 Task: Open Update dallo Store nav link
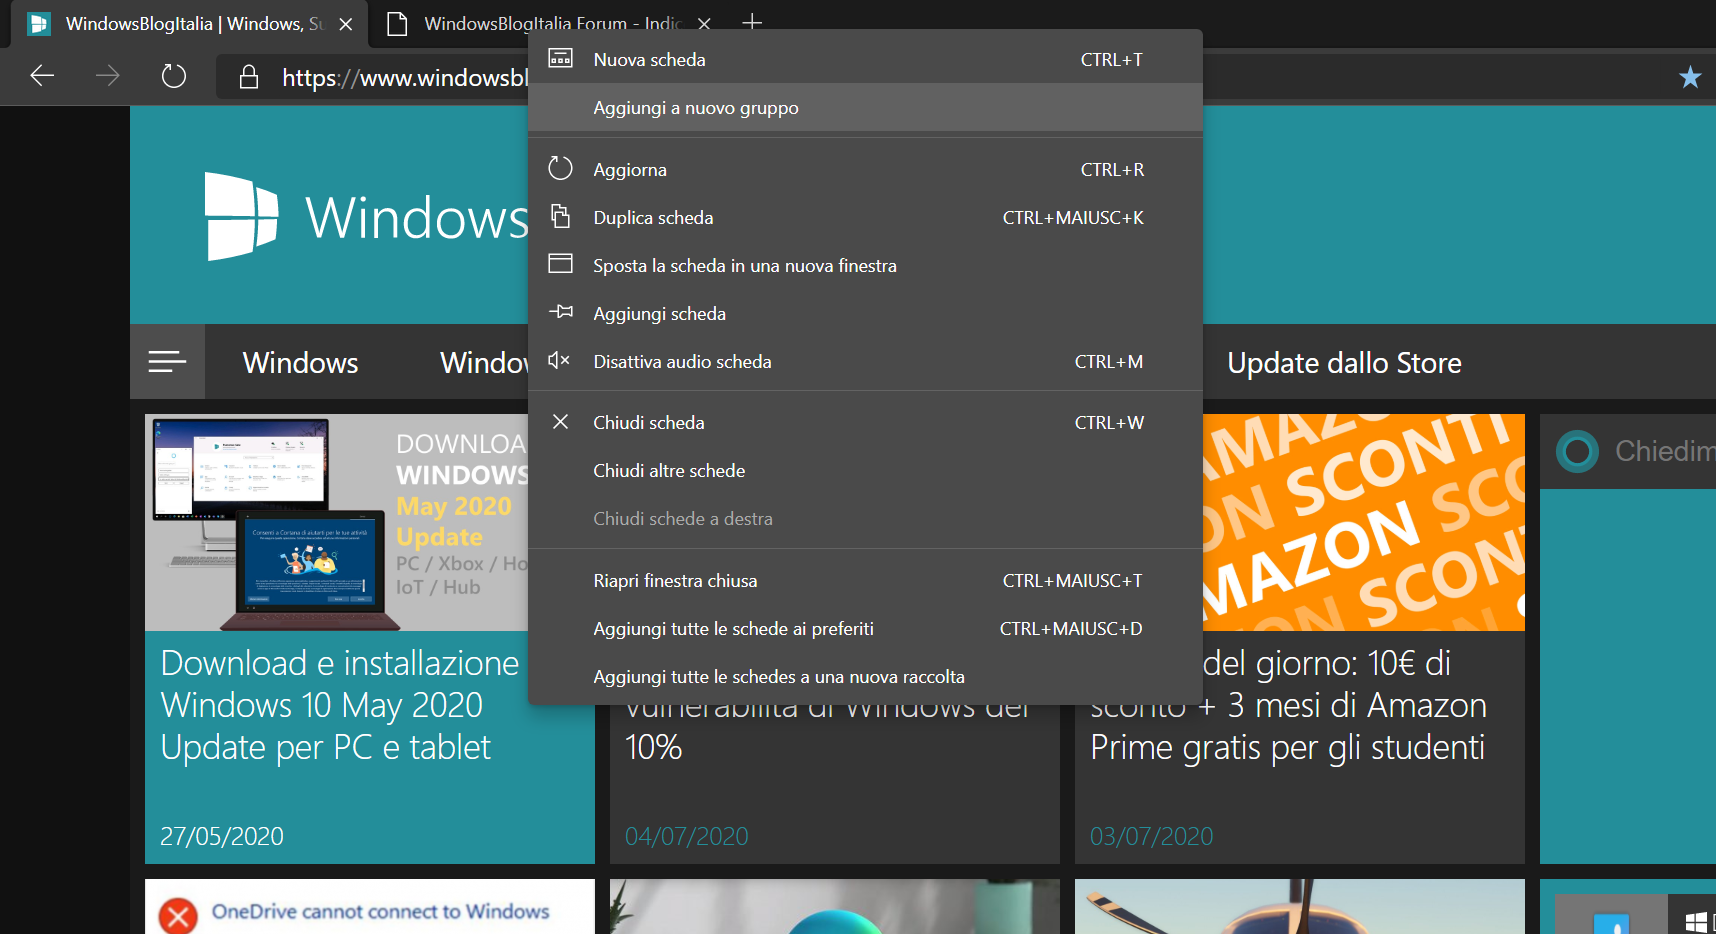pyautogui.click(x=1344, y=362)
